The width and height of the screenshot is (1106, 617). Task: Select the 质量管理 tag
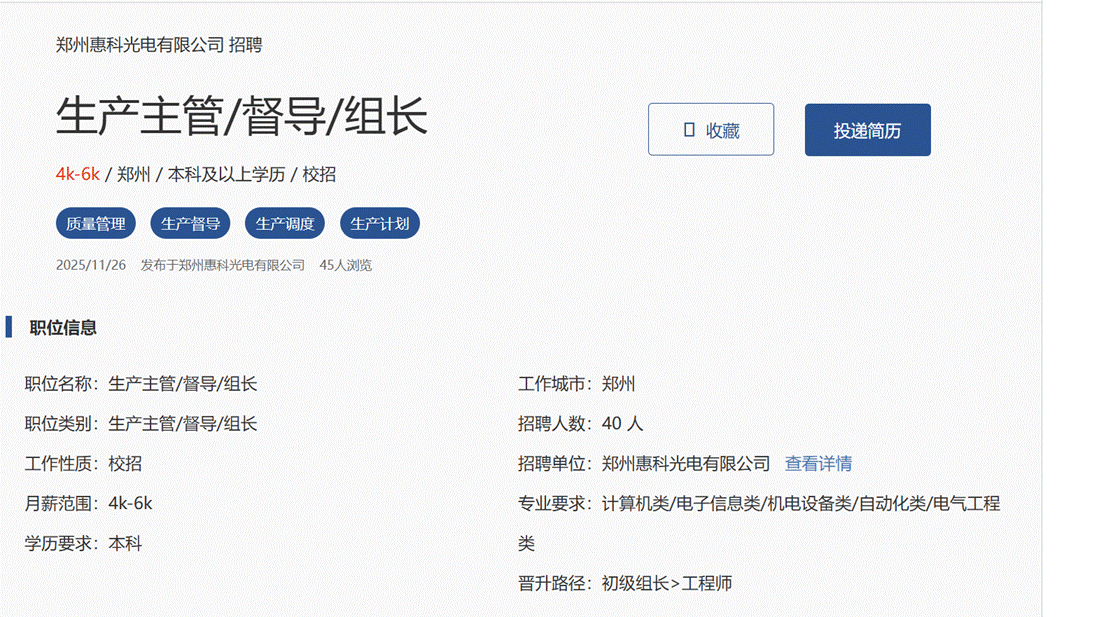coord(96,224)
